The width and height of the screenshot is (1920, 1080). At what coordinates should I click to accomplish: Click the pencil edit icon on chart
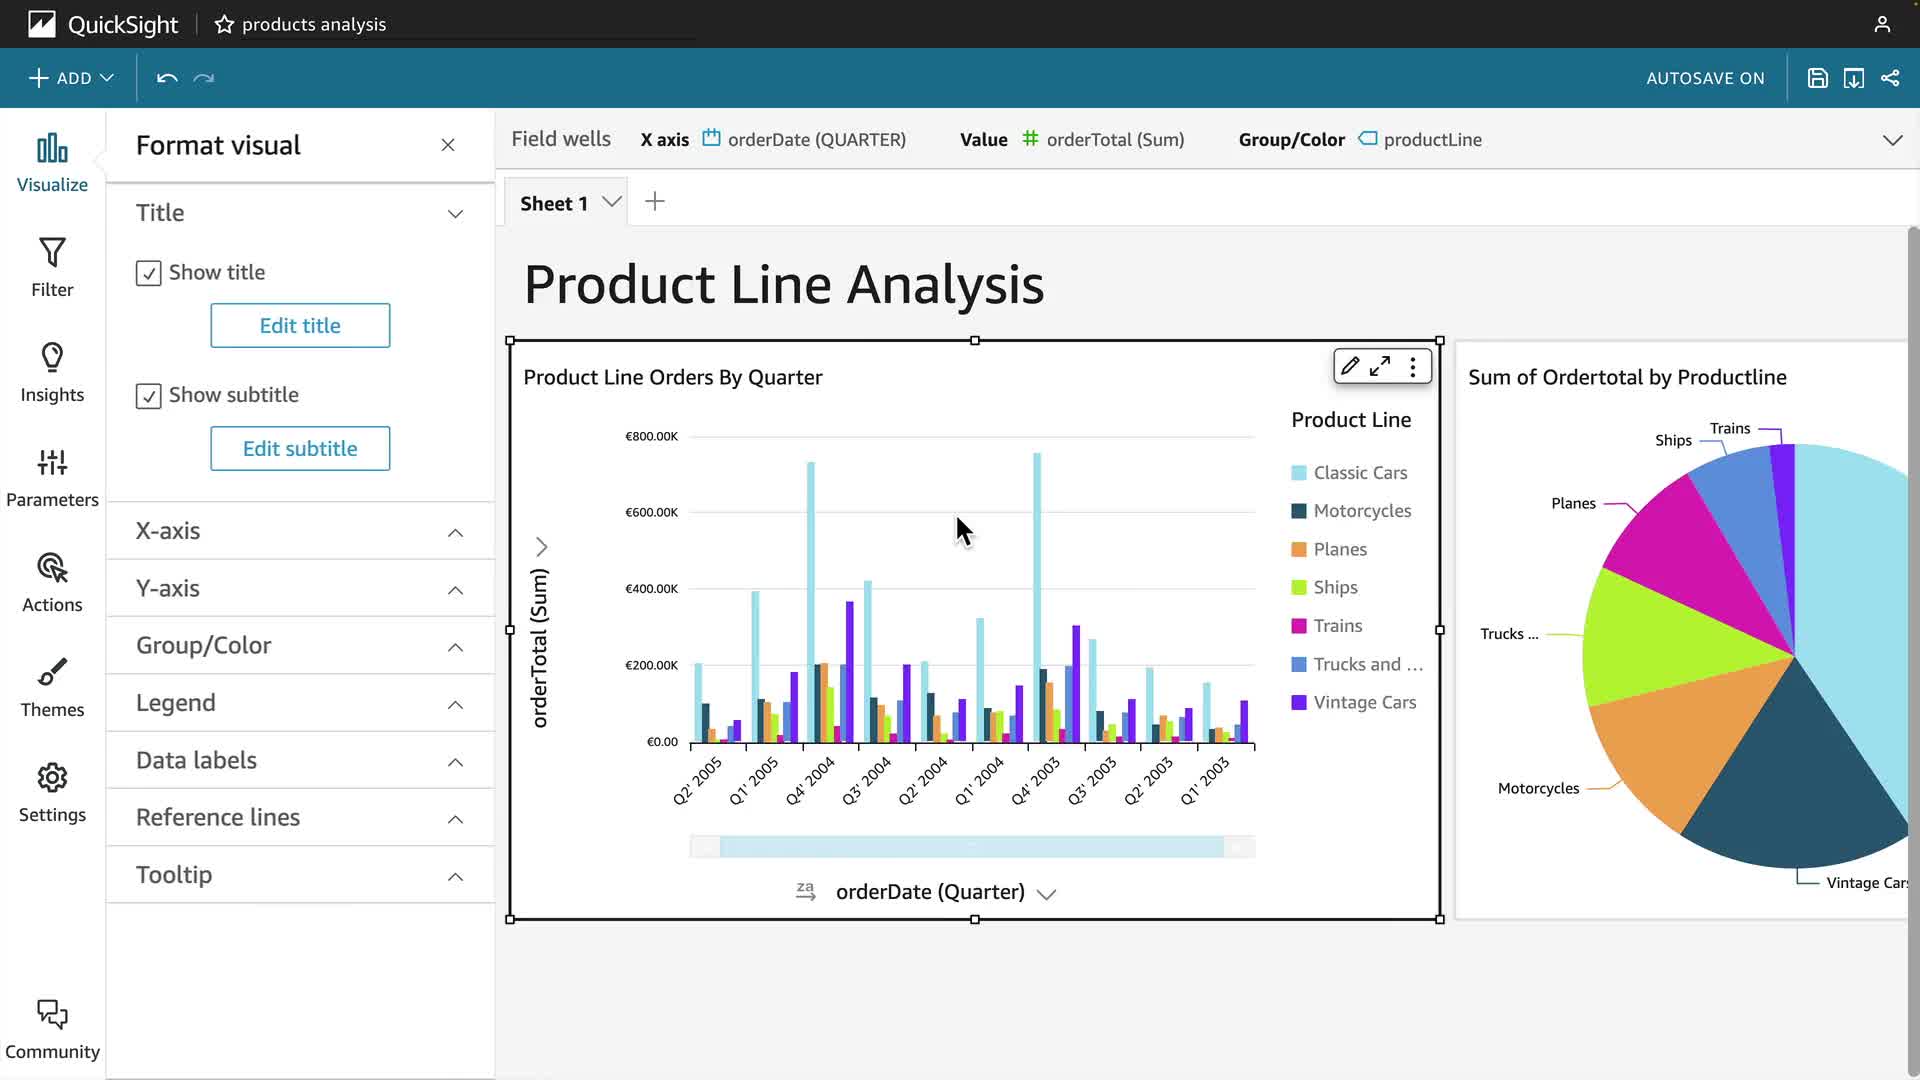click(1350, 366)
